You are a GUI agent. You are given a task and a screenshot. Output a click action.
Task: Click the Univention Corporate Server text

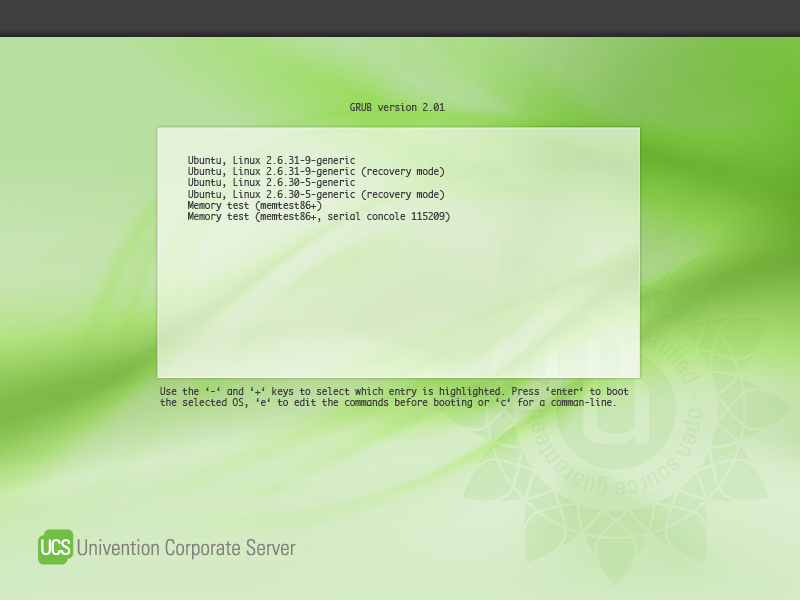tap(186, 548)
